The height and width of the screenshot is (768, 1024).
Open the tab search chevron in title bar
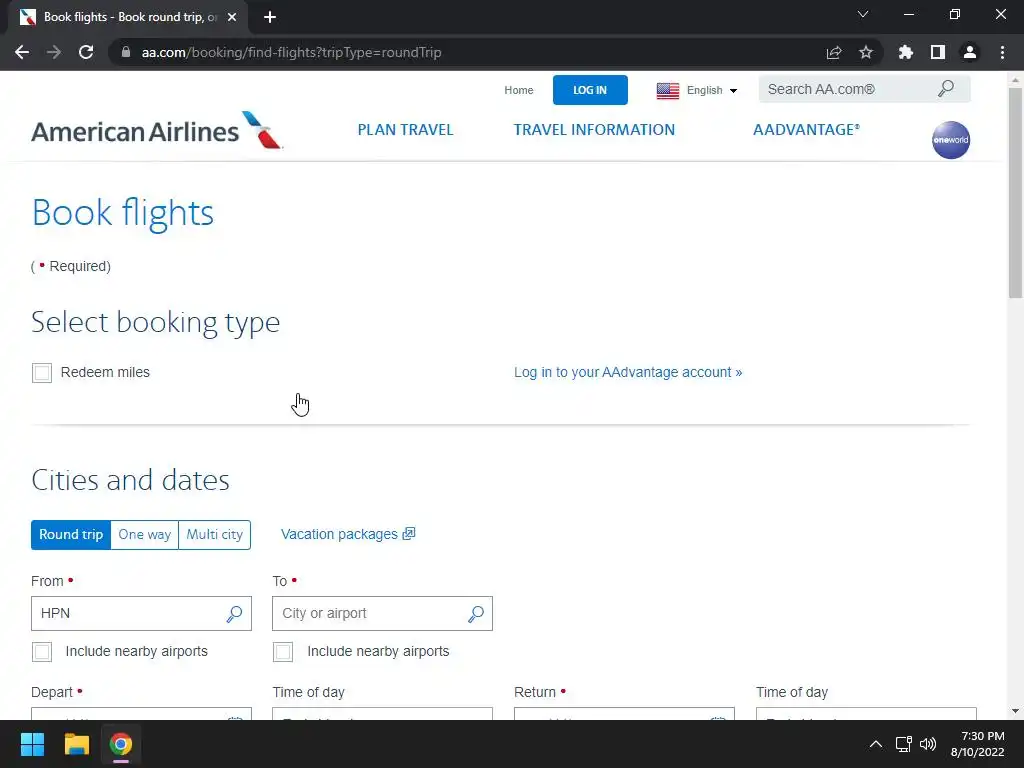click(x=863, y=14)
